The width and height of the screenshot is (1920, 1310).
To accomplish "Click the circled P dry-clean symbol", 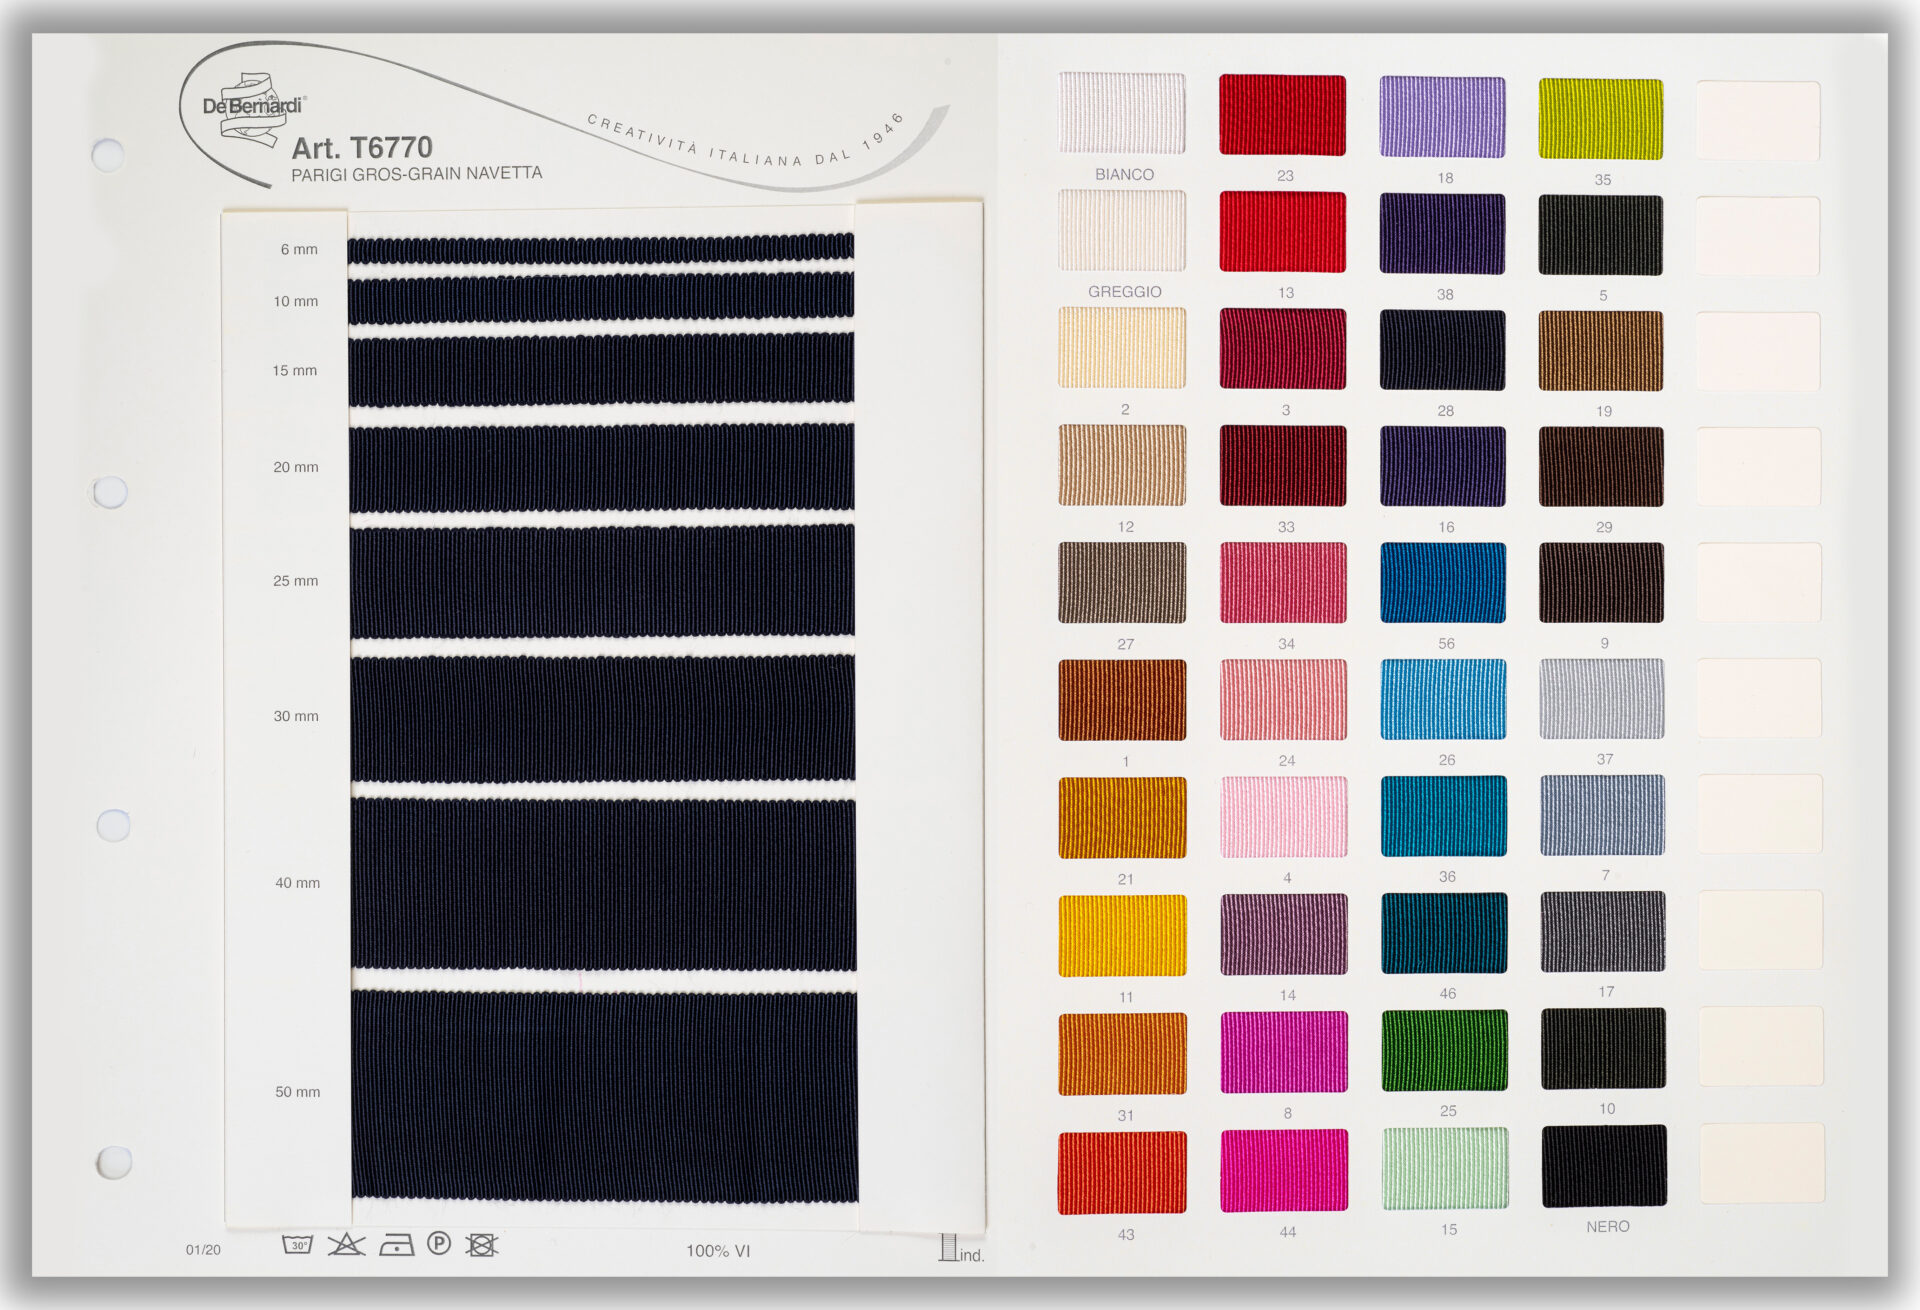I will [439, 1244].
